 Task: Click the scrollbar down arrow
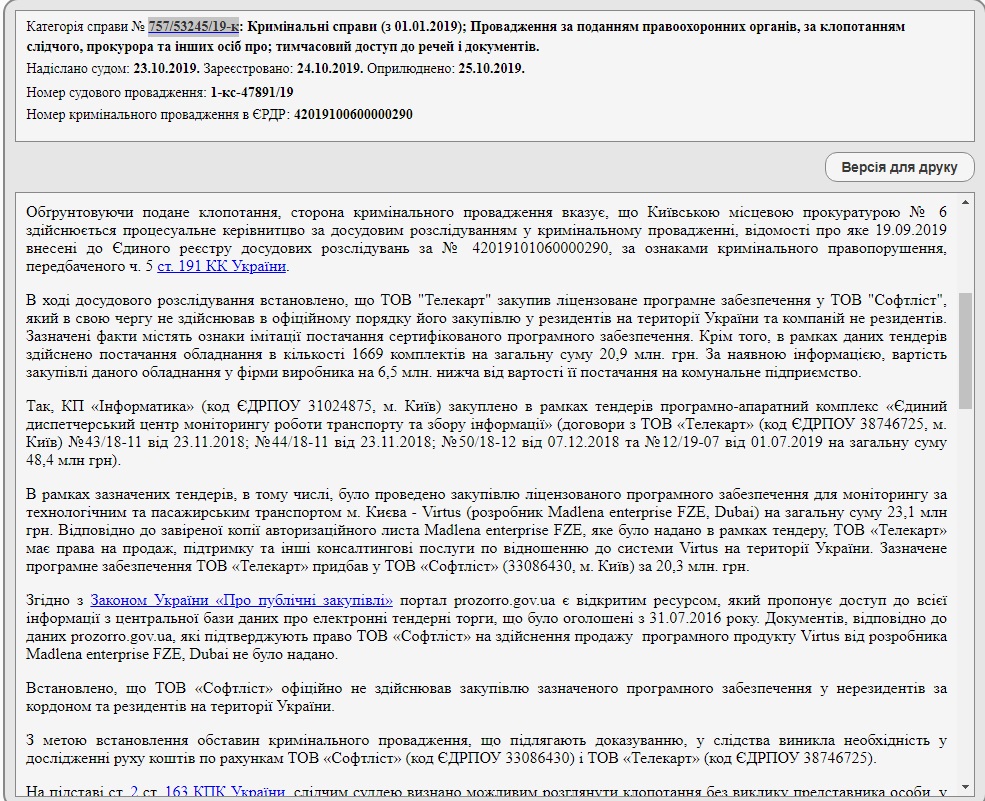coord(966,783)
